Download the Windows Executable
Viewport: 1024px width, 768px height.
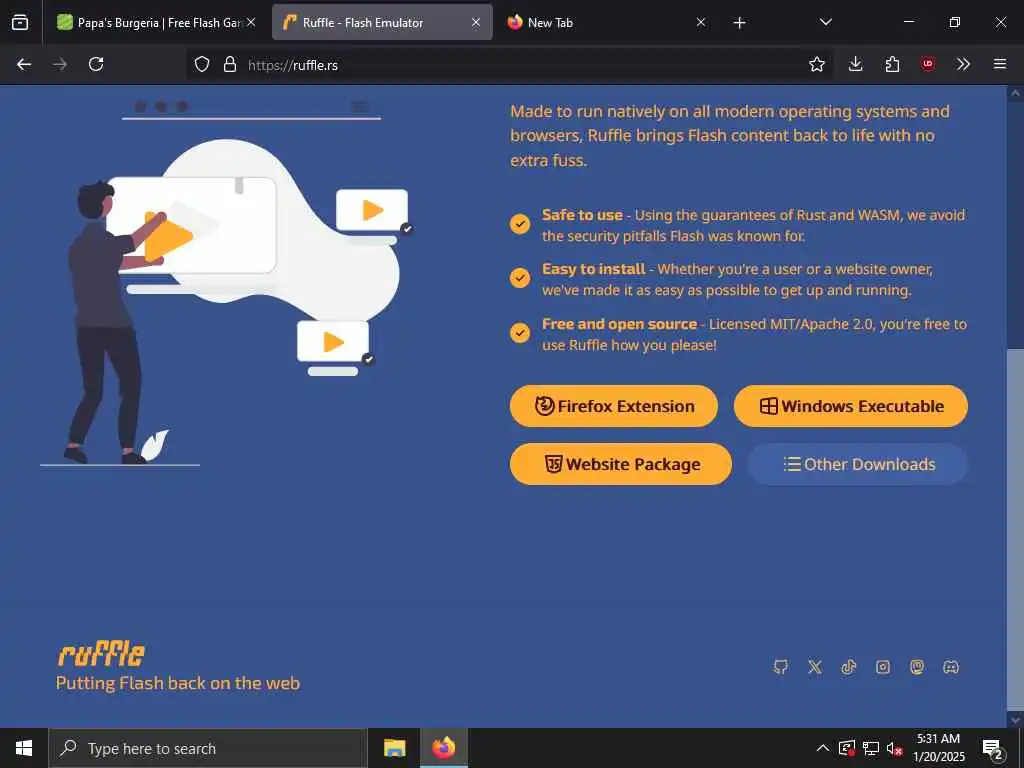pos(850,406)
